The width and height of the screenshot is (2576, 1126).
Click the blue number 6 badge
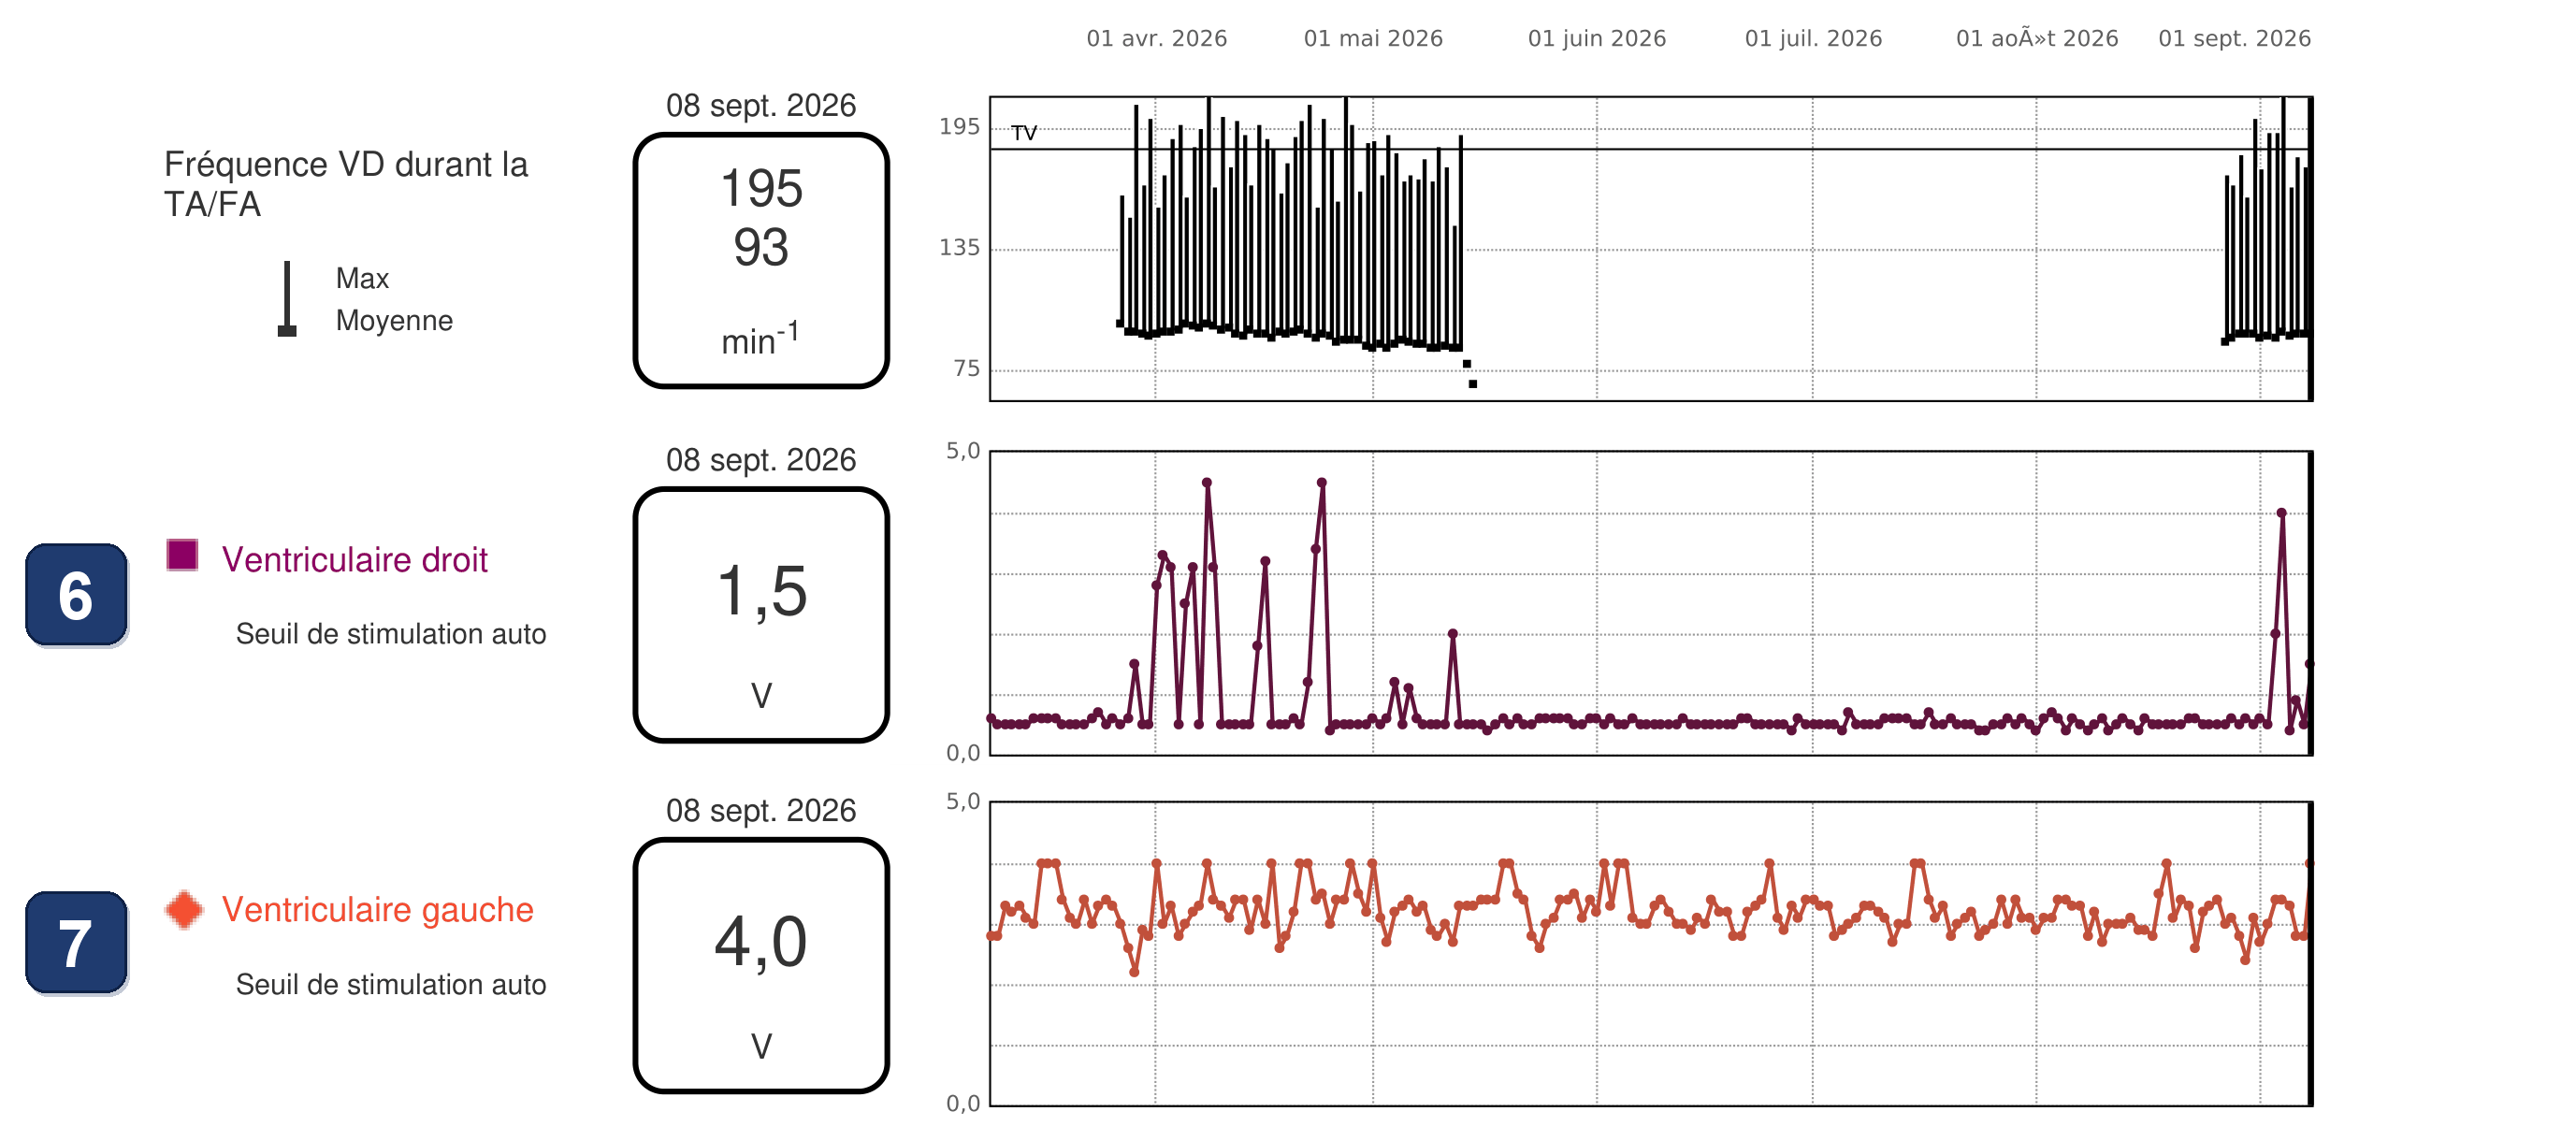76,595
